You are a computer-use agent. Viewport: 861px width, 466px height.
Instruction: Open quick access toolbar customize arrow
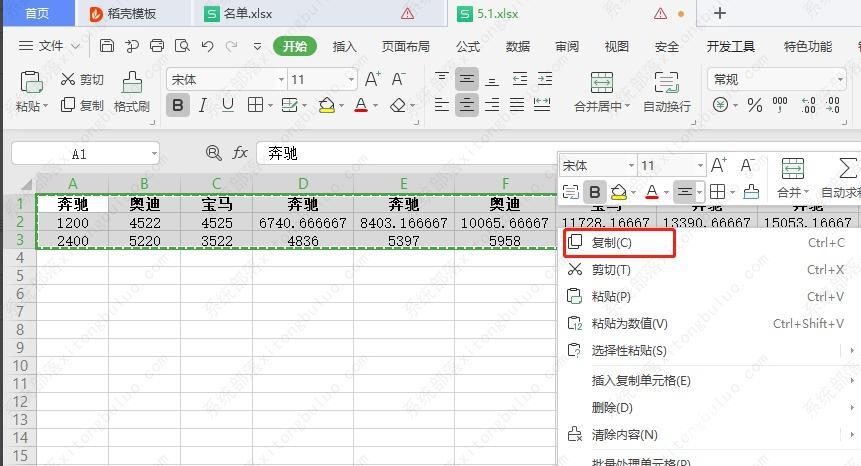pyautogui.click(x=257, y=46)
